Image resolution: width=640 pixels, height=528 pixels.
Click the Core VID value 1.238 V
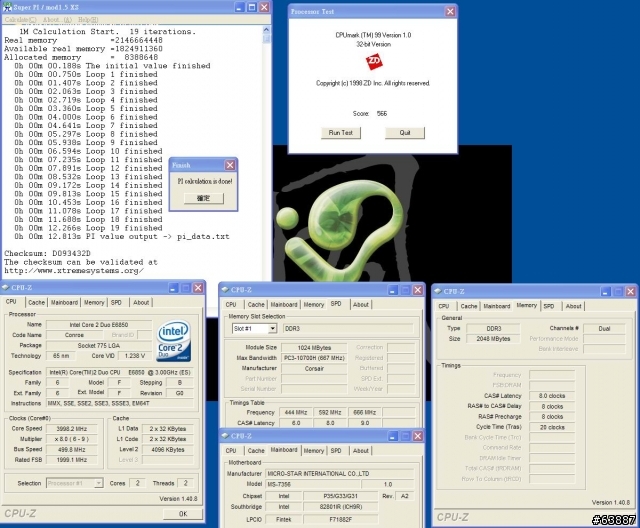click(x=135, y=356)
